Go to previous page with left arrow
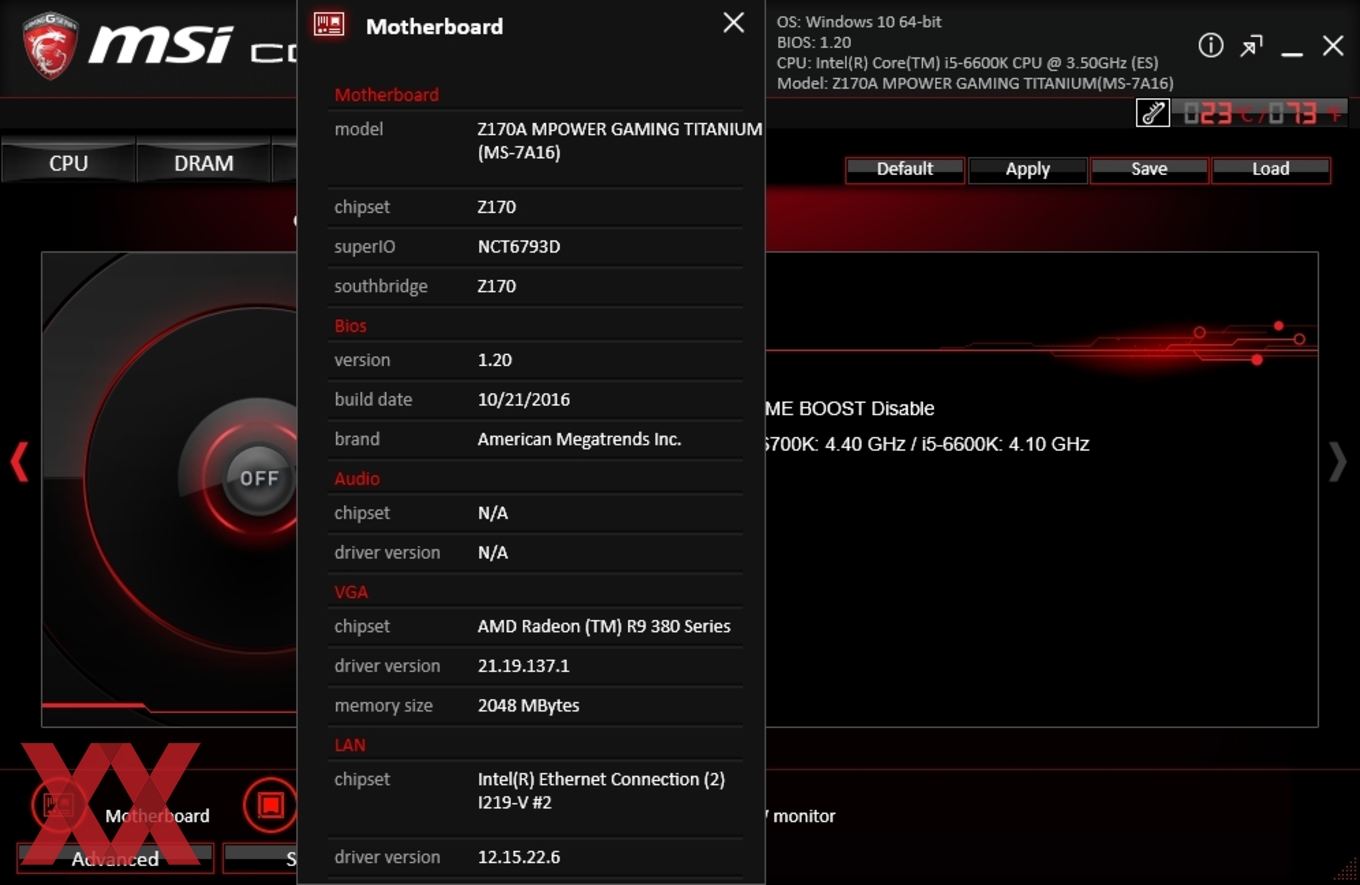The width and height of the screenshot is (1360, 885). tap(19, 462)
